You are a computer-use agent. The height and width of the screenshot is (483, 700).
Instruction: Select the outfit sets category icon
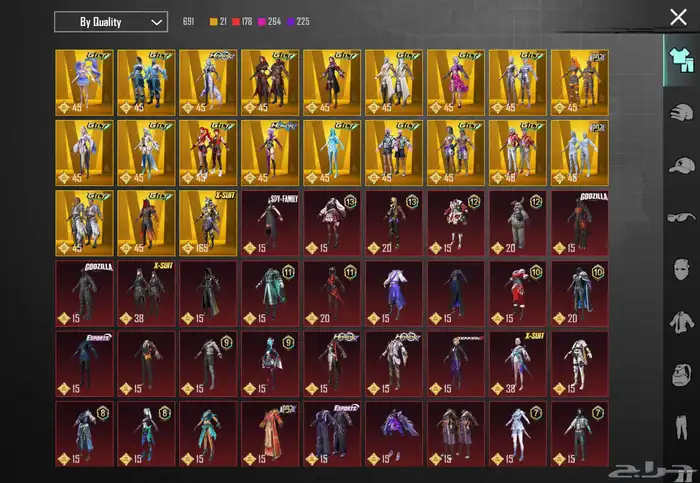[x=680, y=59]
